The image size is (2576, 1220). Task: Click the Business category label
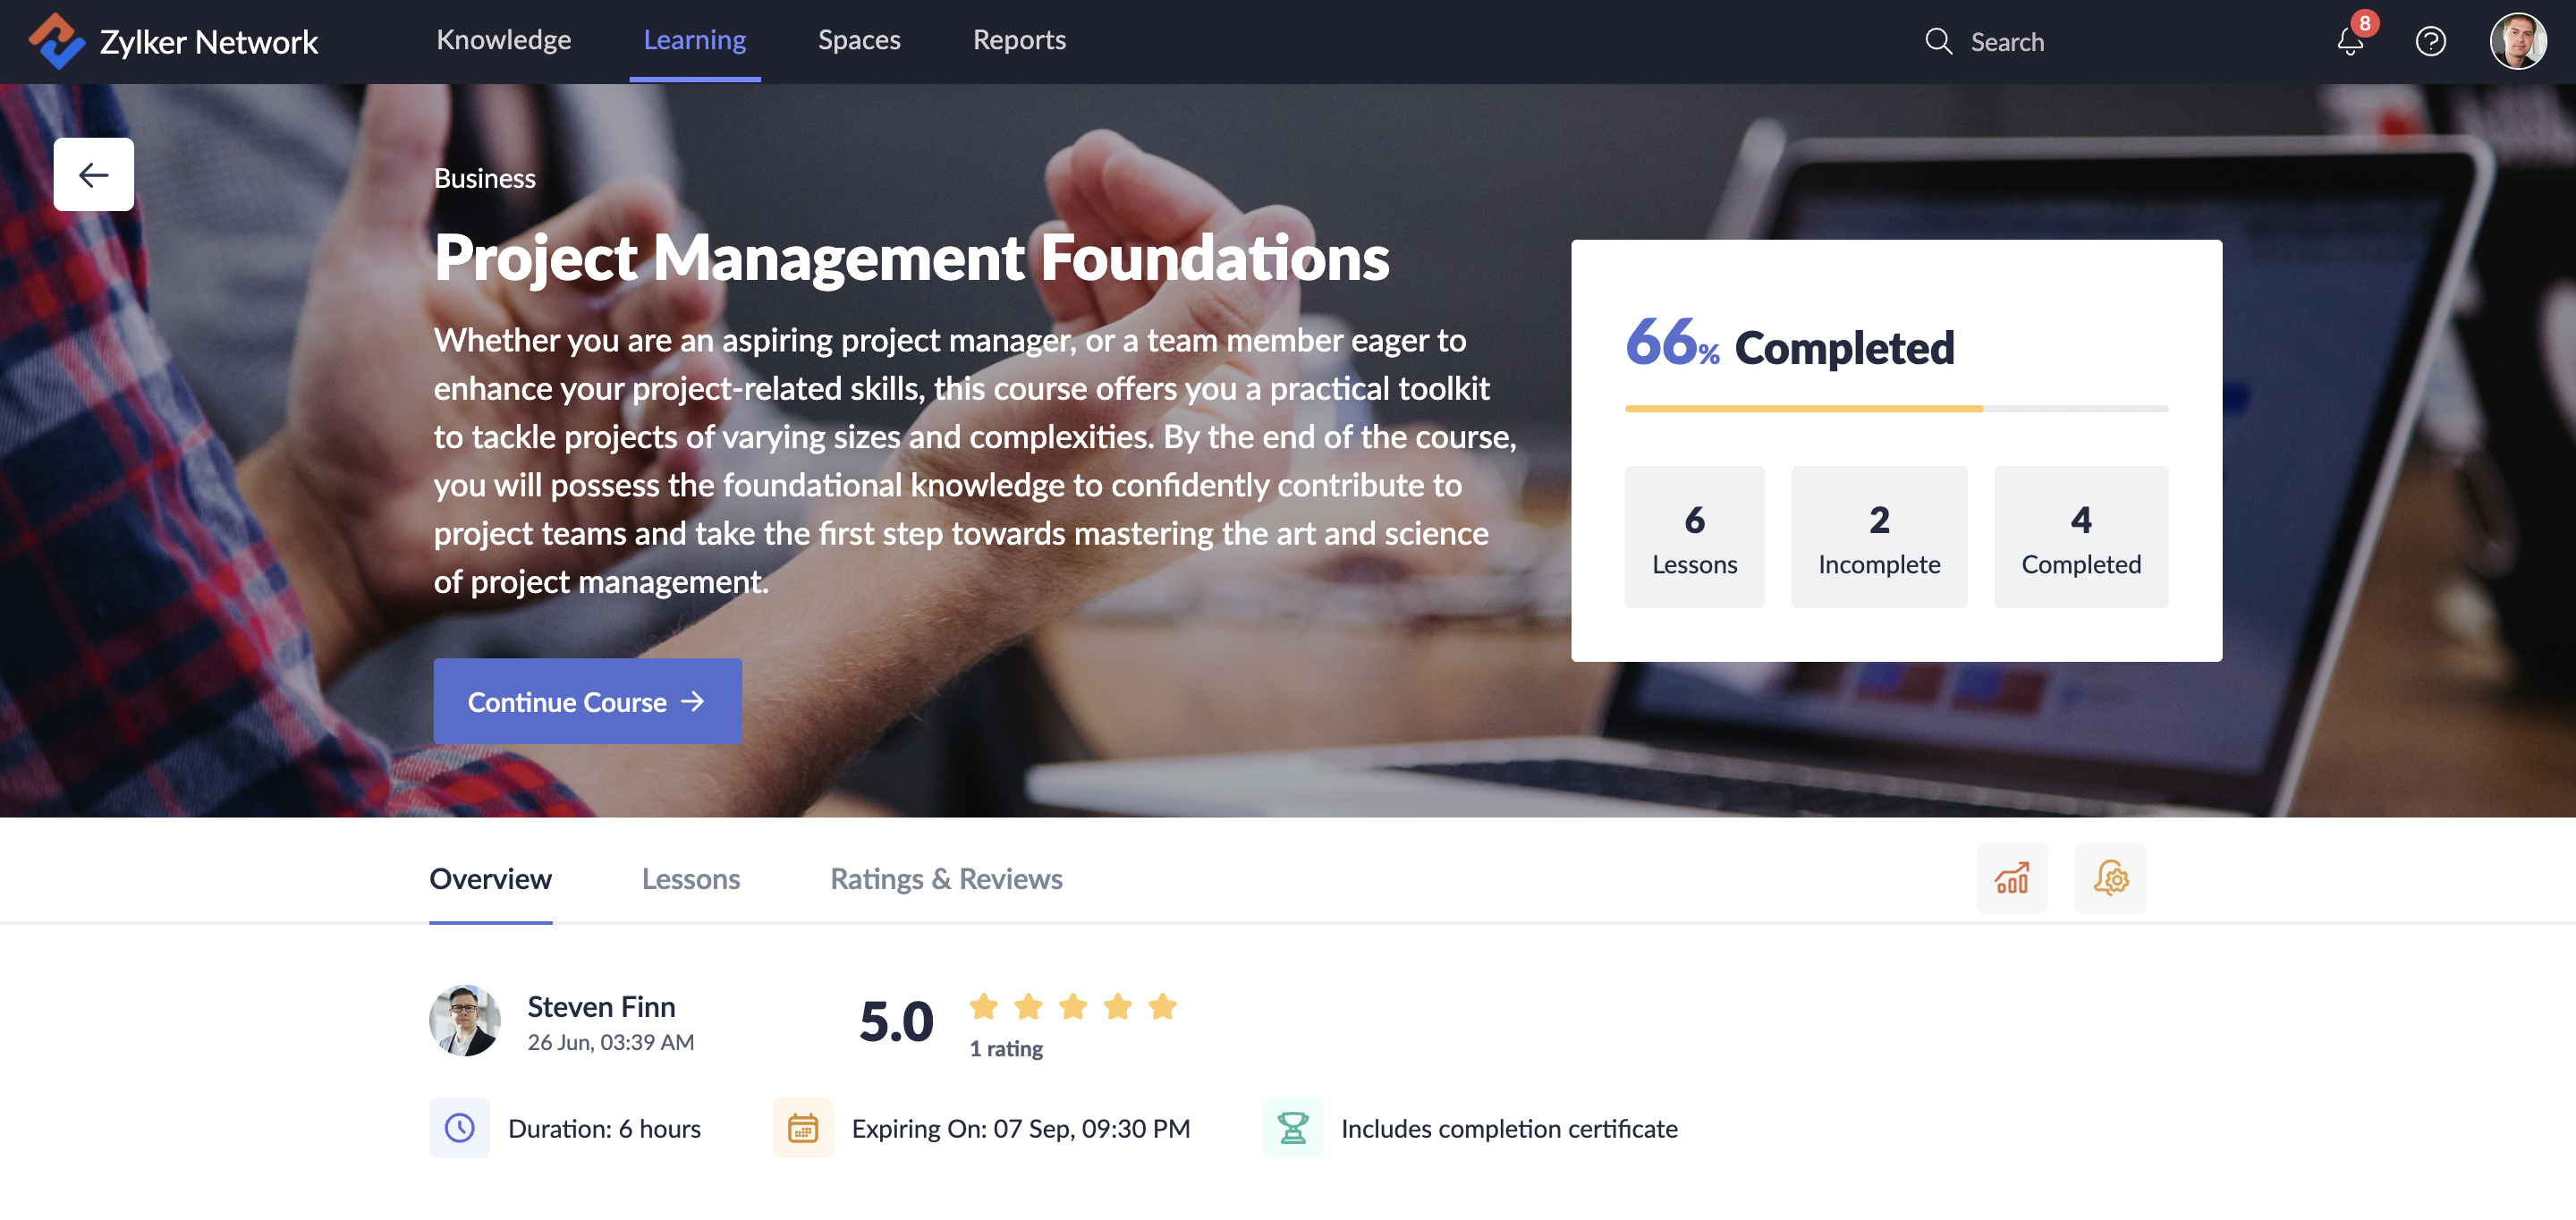tap(485, 178)
